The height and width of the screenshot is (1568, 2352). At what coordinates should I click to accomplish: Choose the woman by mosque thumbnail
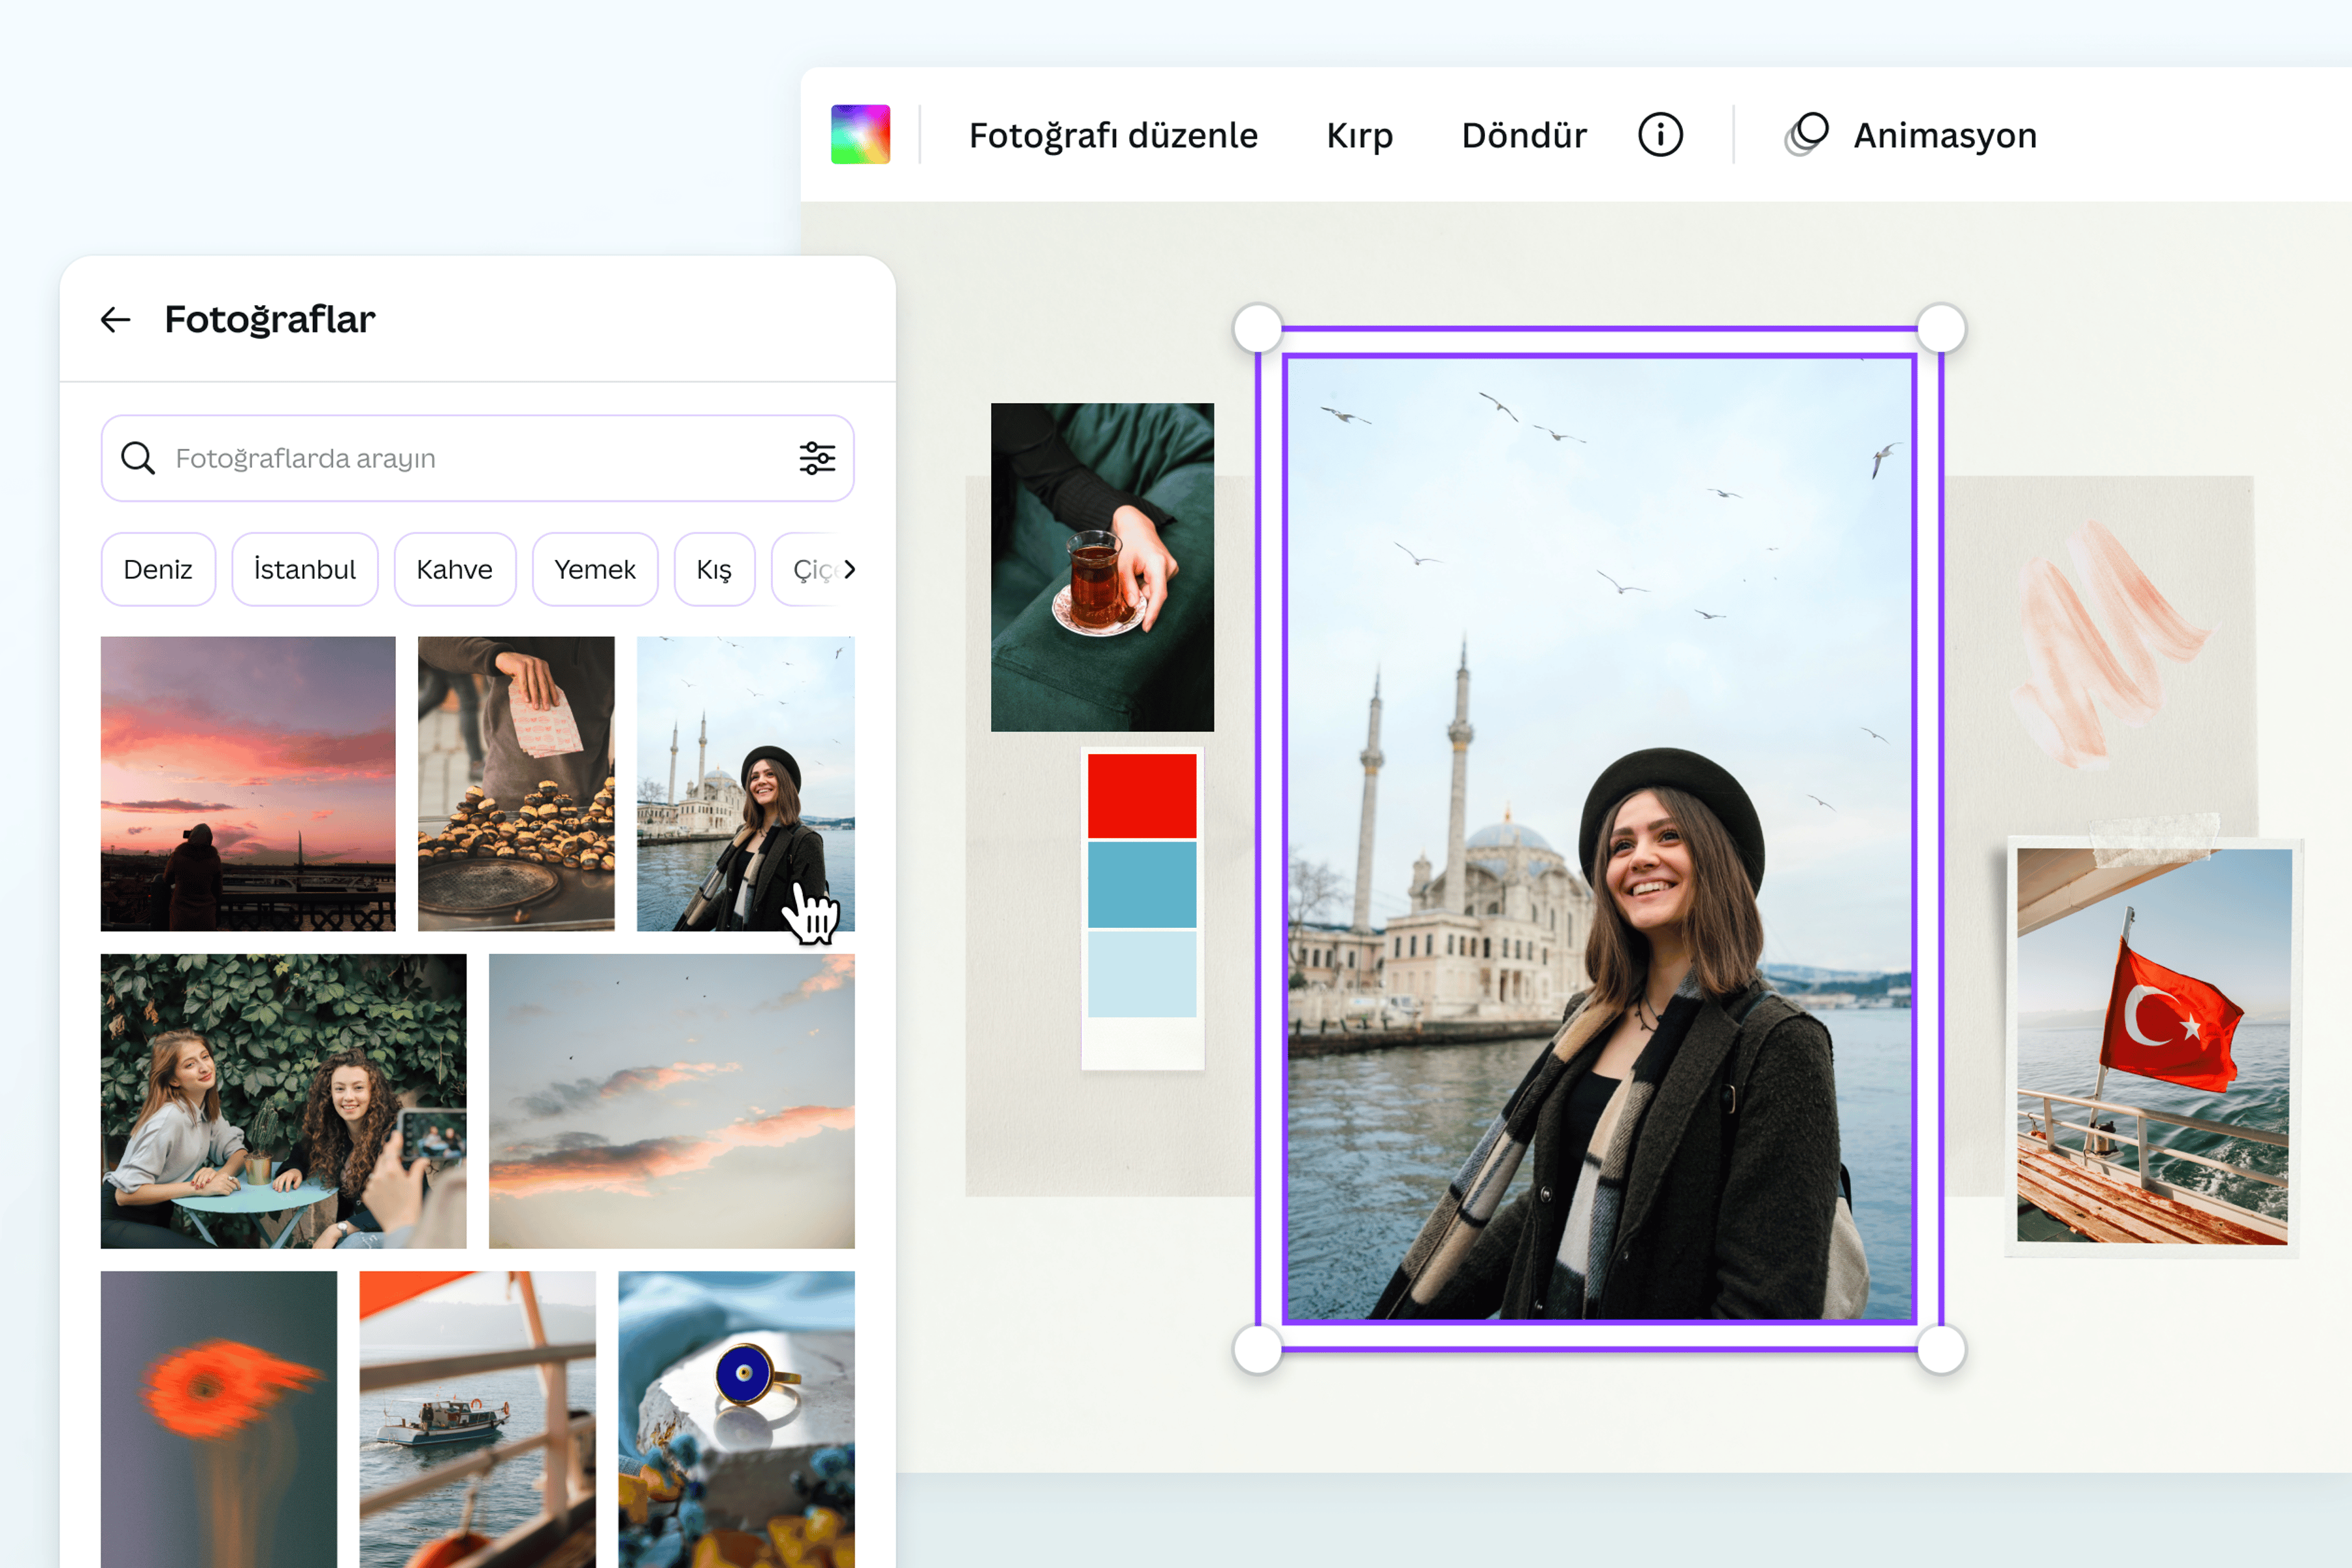point(746,784)
